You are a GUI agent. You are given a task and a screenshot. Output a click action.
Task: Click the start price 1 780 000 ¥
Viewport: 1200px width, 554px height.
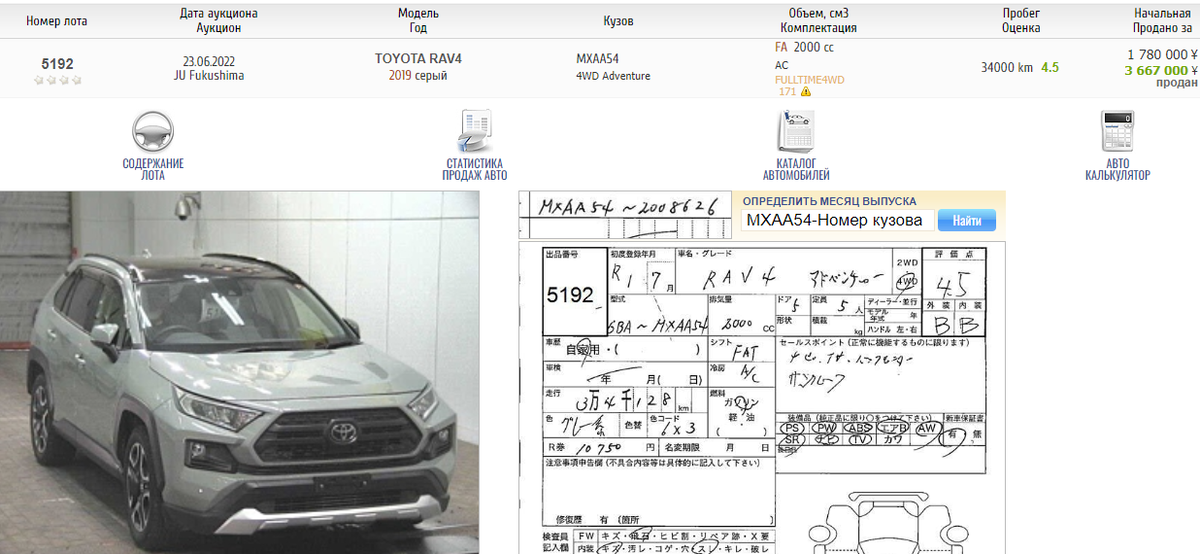point(1162,55)
